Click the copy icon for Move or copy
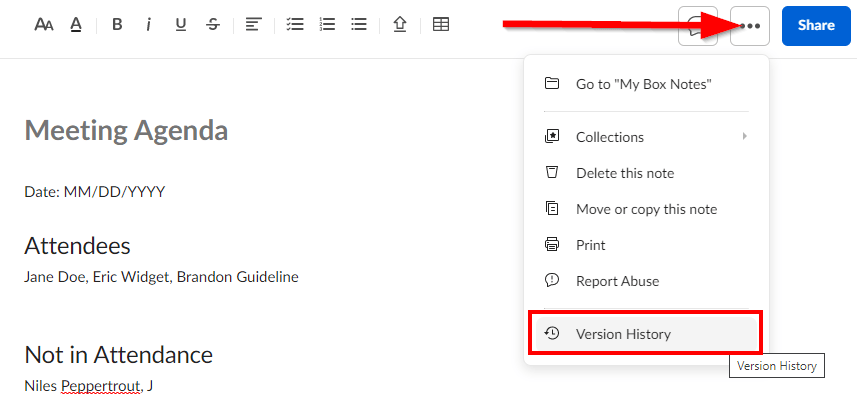Image resolution: width=857 pixels, height=405 pixels. [552, 209]
